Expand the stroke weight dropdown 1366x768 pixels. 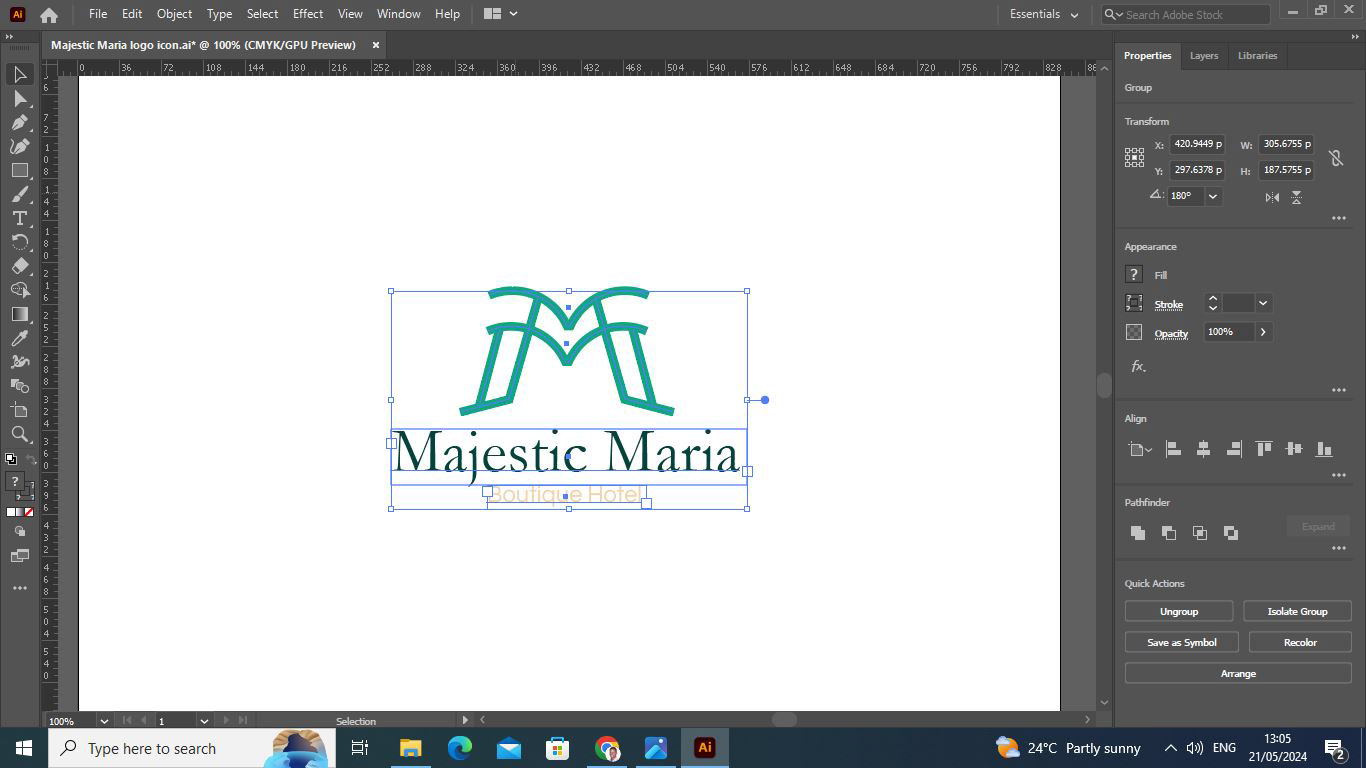[x=1263, y=303]
